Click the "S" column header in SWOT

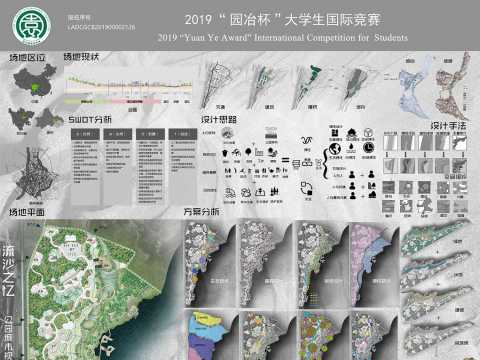85,134
